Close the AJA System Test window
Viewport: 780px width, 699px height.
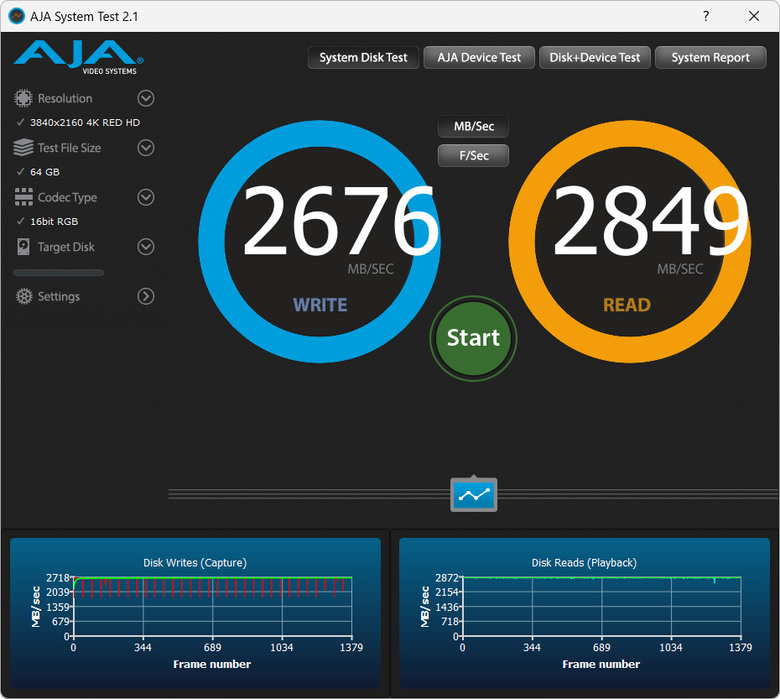[x=754, y=16]
